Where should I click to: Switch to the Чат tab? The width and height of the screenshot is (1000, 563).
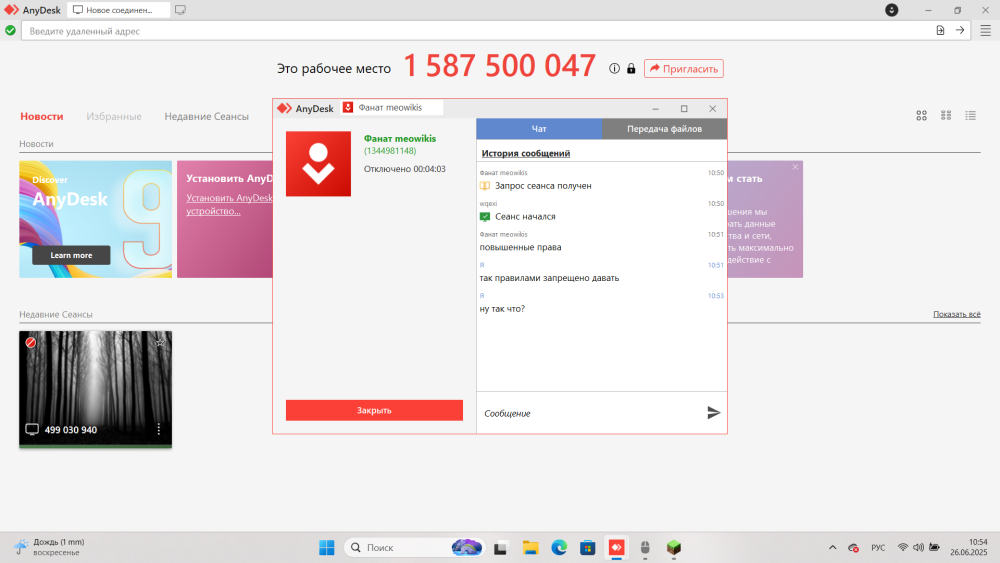[539, 129]
